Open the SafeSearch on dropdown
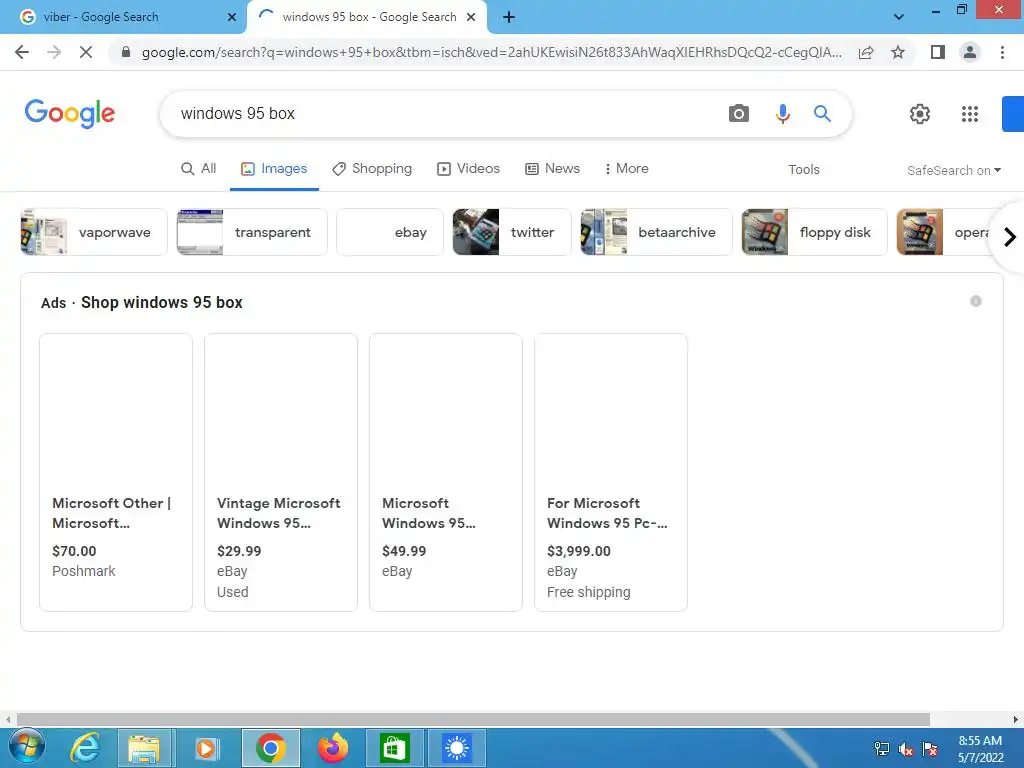1024x768 pixels. point(953,170)
